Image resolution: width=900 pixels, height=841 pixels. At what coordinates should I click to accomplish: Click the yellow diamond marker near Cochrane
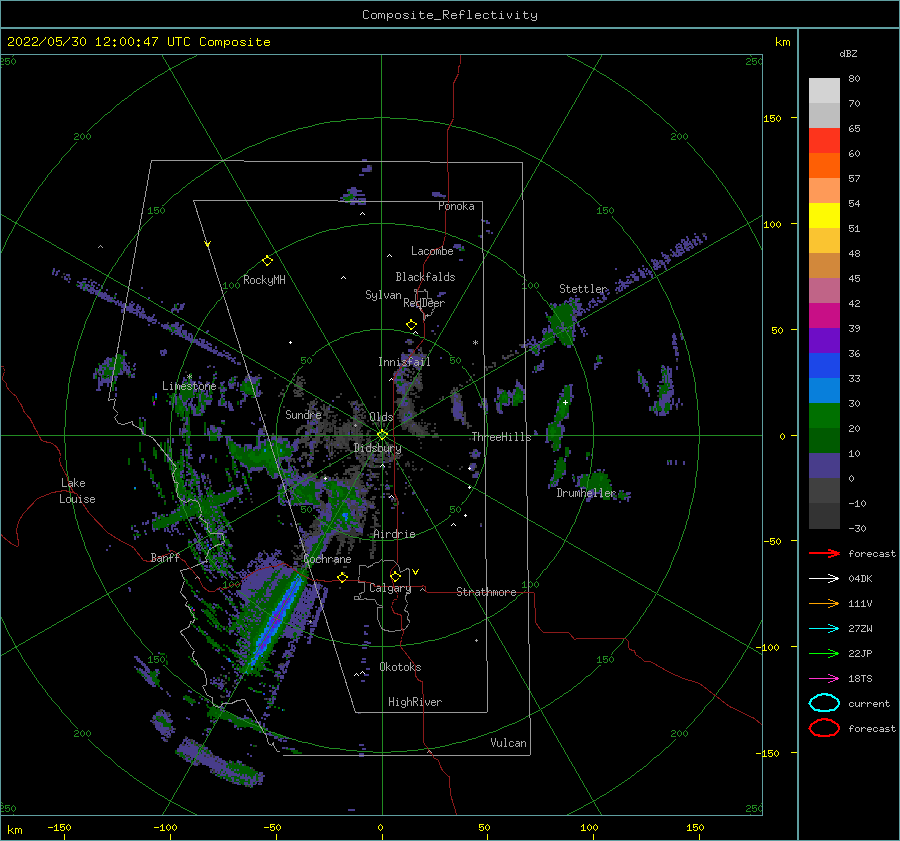tap(342, 577)
